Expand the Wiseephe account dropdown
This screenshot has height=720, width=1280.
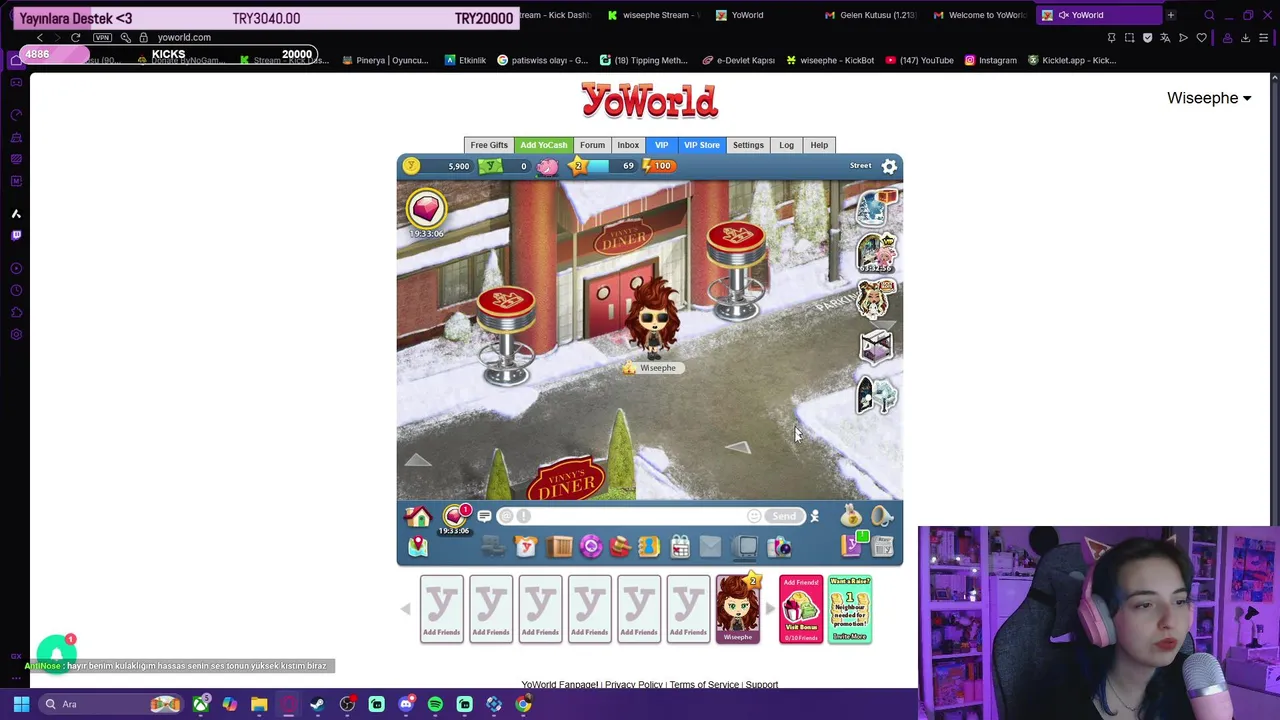coord(1209,98)
